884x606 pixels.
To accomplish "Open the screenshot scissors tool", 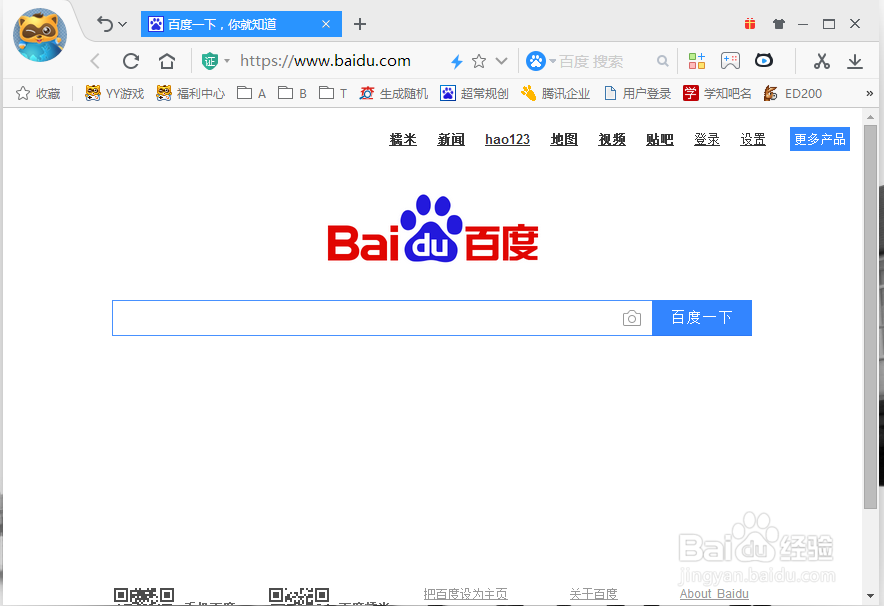I will click(821, 61).
